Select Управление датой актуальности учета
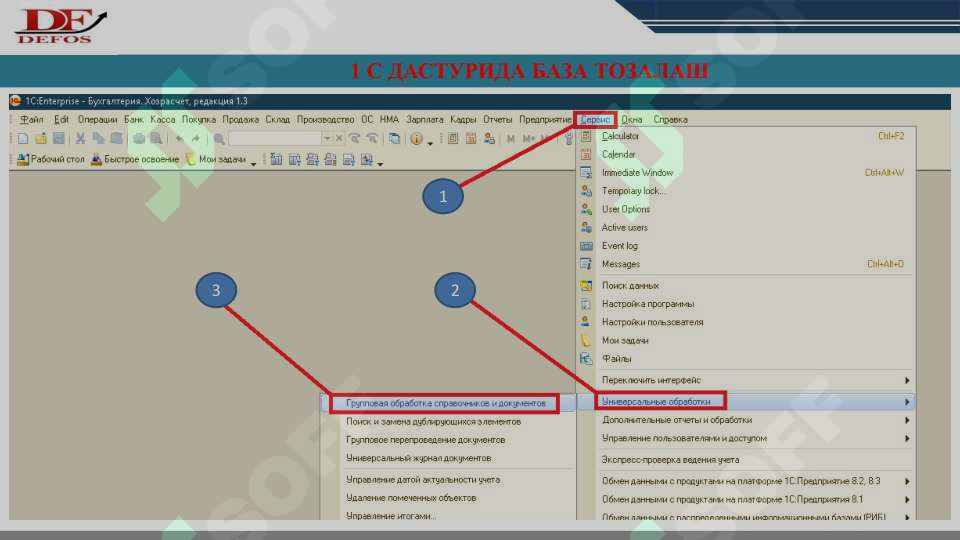Screen dimensions: 960x540 [423, 479]
